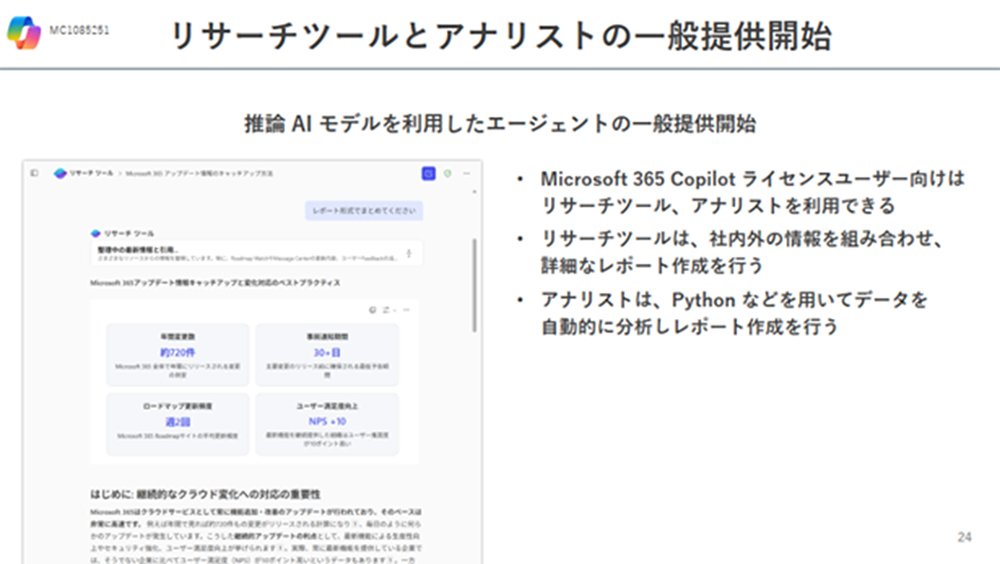Click the Researcher icon in the breadcrumb
The height and width of the screenshot is (564, 1000).
(x=60, y=173)
